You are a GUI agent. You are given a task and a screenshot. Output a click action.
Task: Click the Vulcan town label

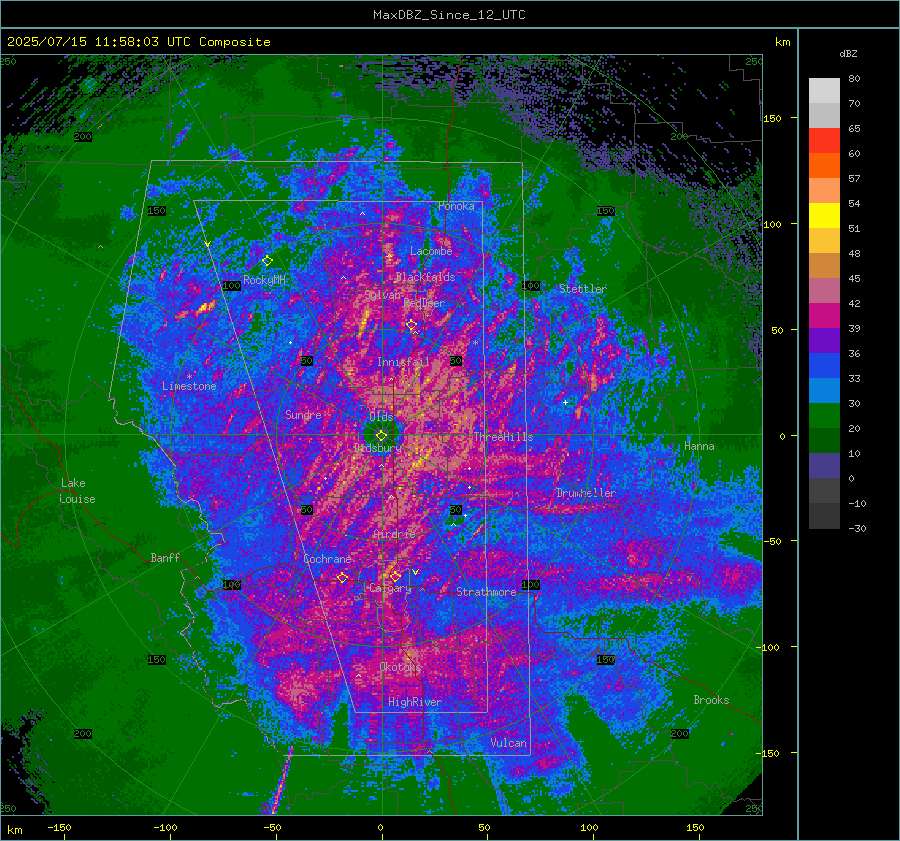click(508, 743)
